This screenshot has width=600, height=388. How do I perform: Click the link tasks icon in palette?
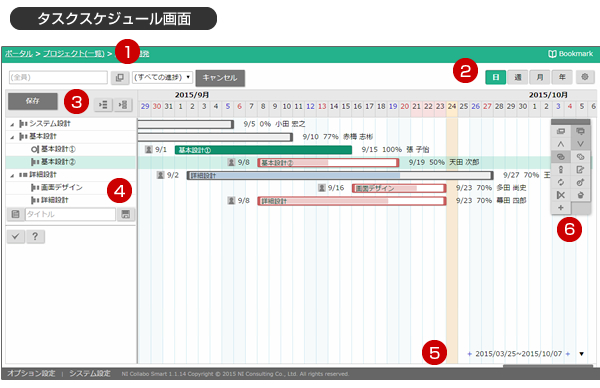click(561, 157)
